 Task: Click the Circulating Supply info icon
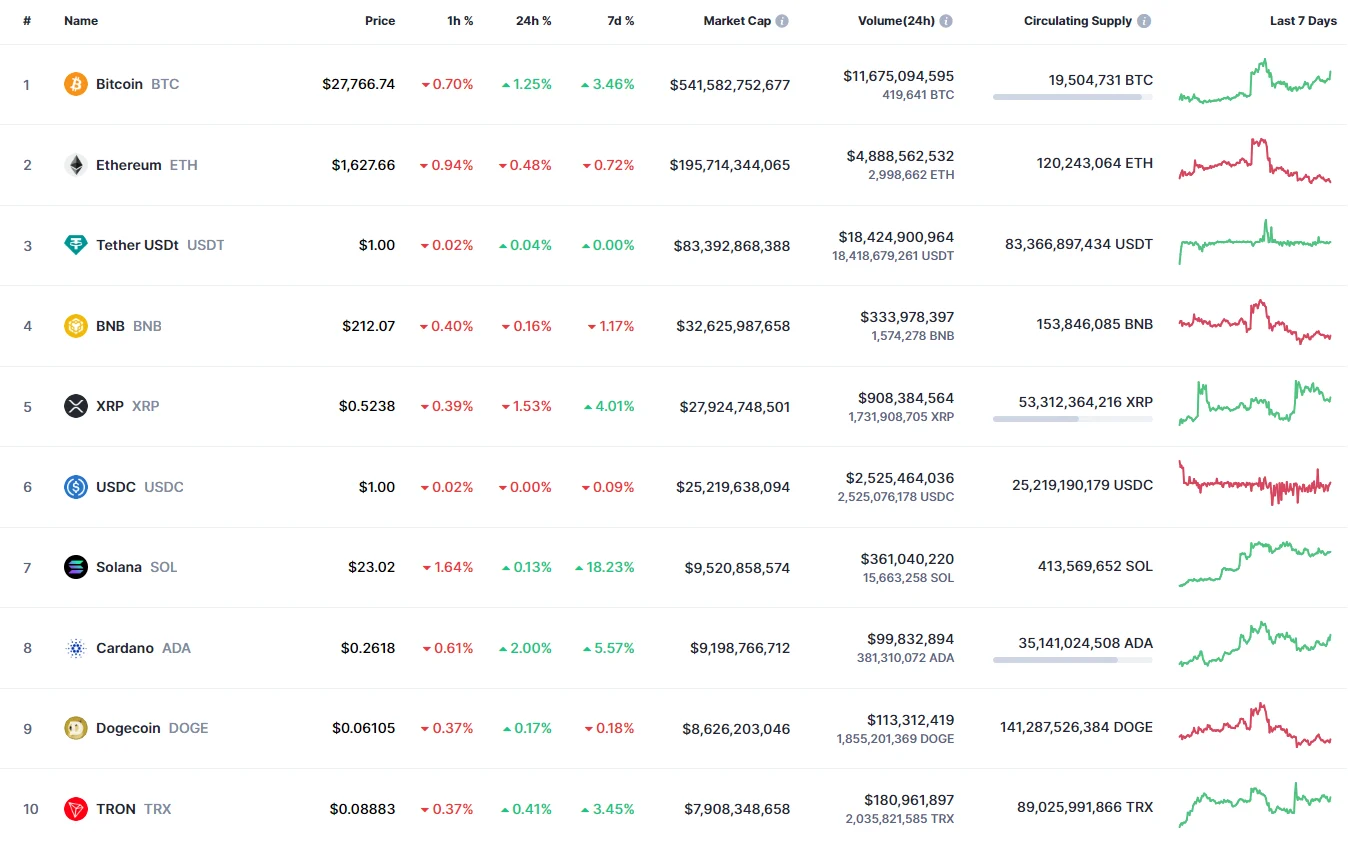1144,21
